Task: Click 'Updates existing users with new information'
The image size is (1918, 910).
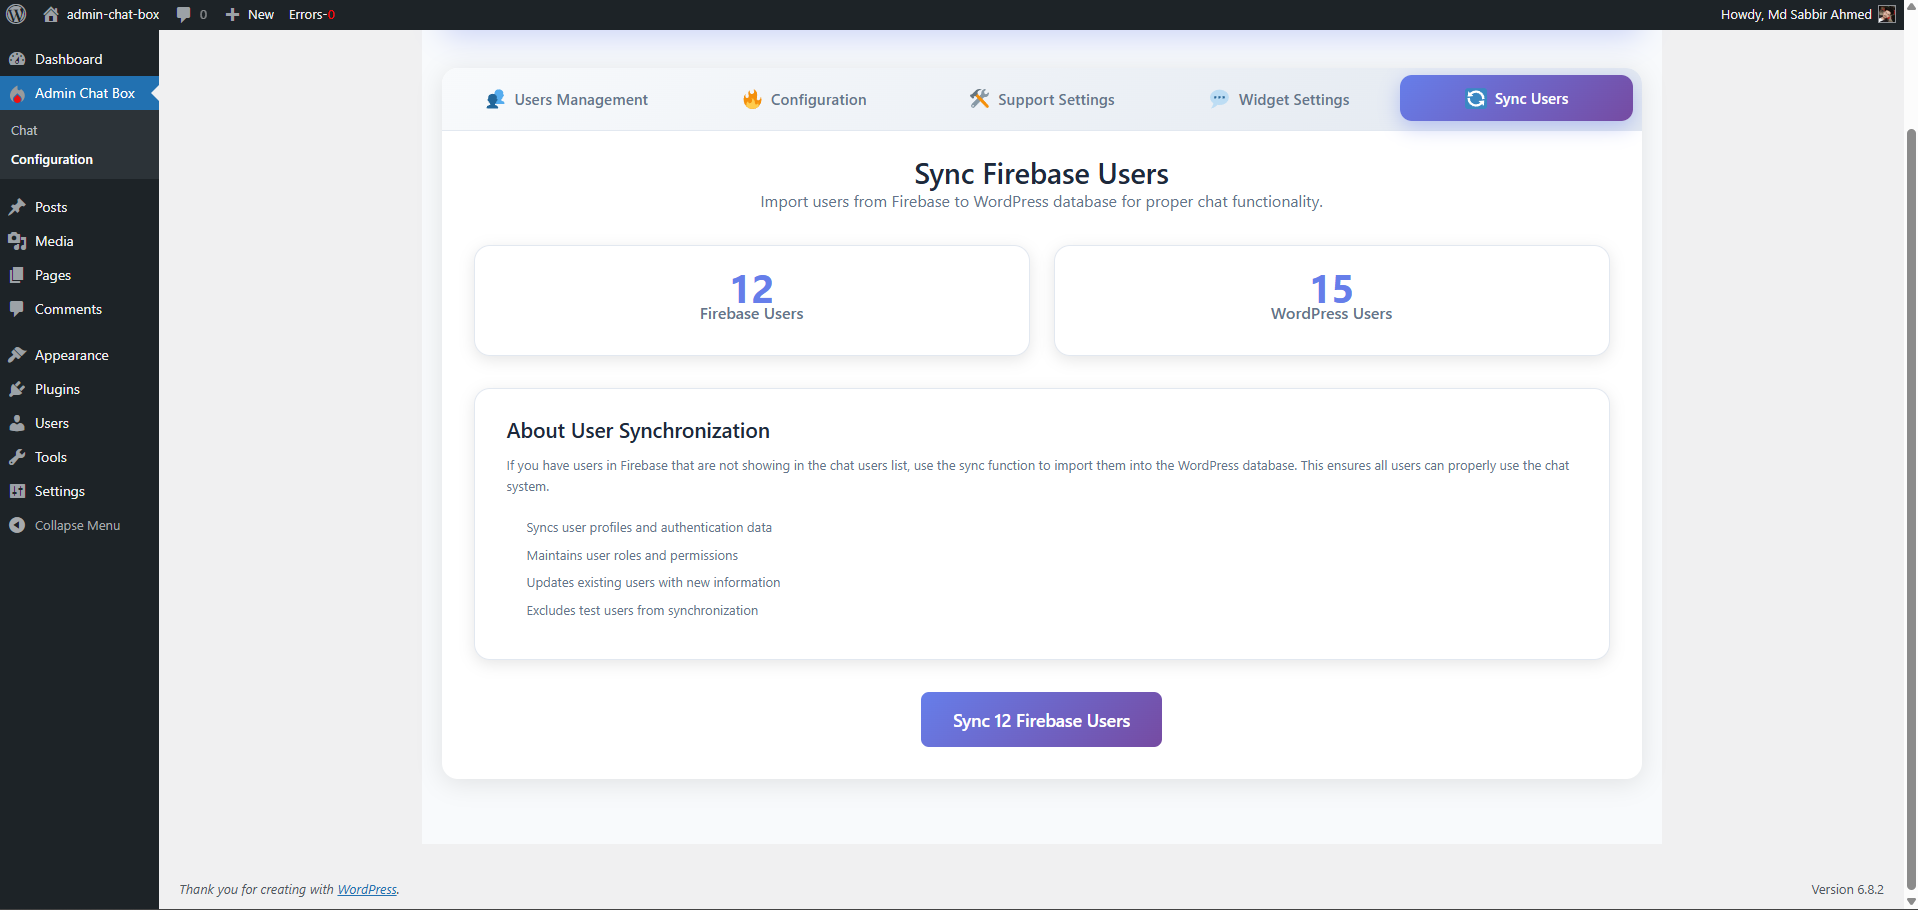Action: [653, 582]
